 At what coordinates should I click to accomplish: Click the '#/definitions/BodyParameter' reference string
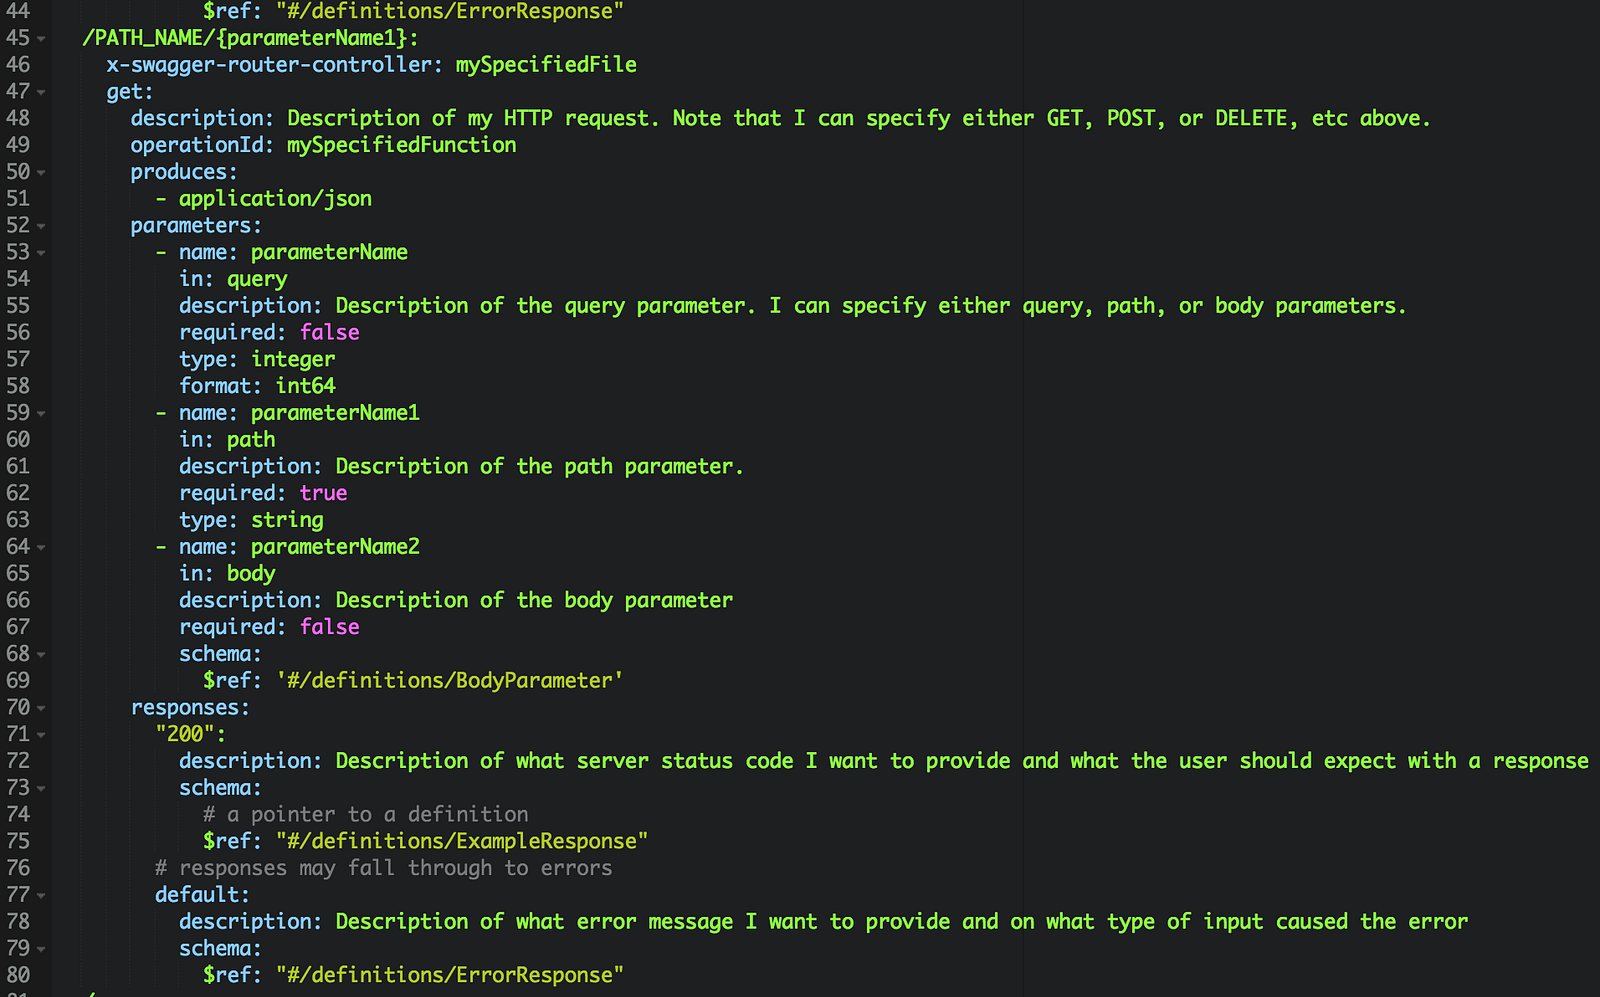pos(449,681)
